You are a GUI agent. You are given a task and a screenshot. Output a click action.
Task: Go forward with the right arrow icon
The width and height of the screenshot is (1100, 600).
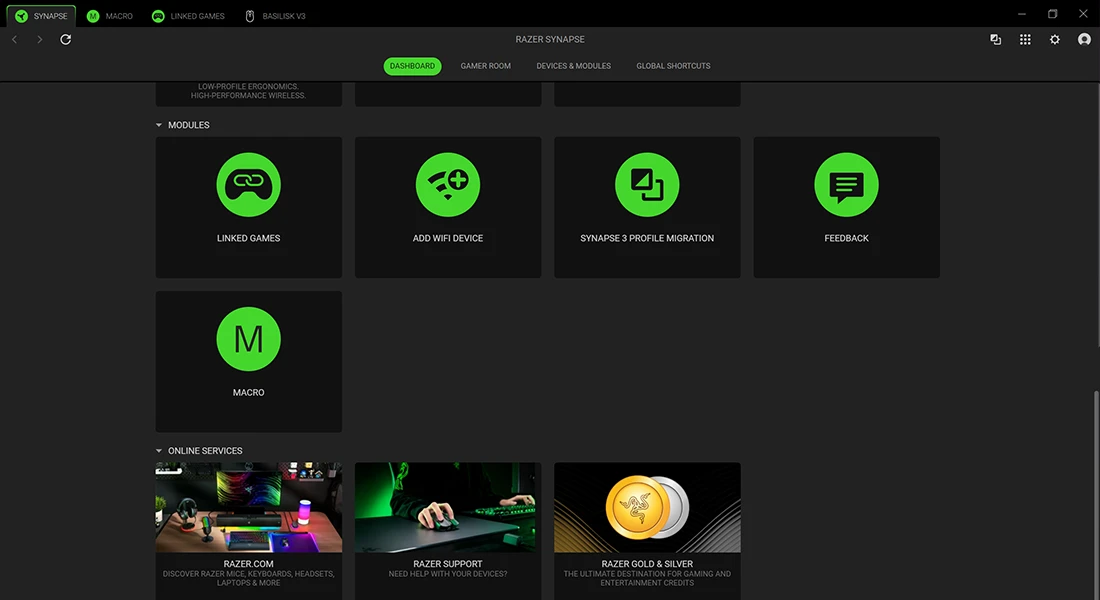(x=40, y=39)
